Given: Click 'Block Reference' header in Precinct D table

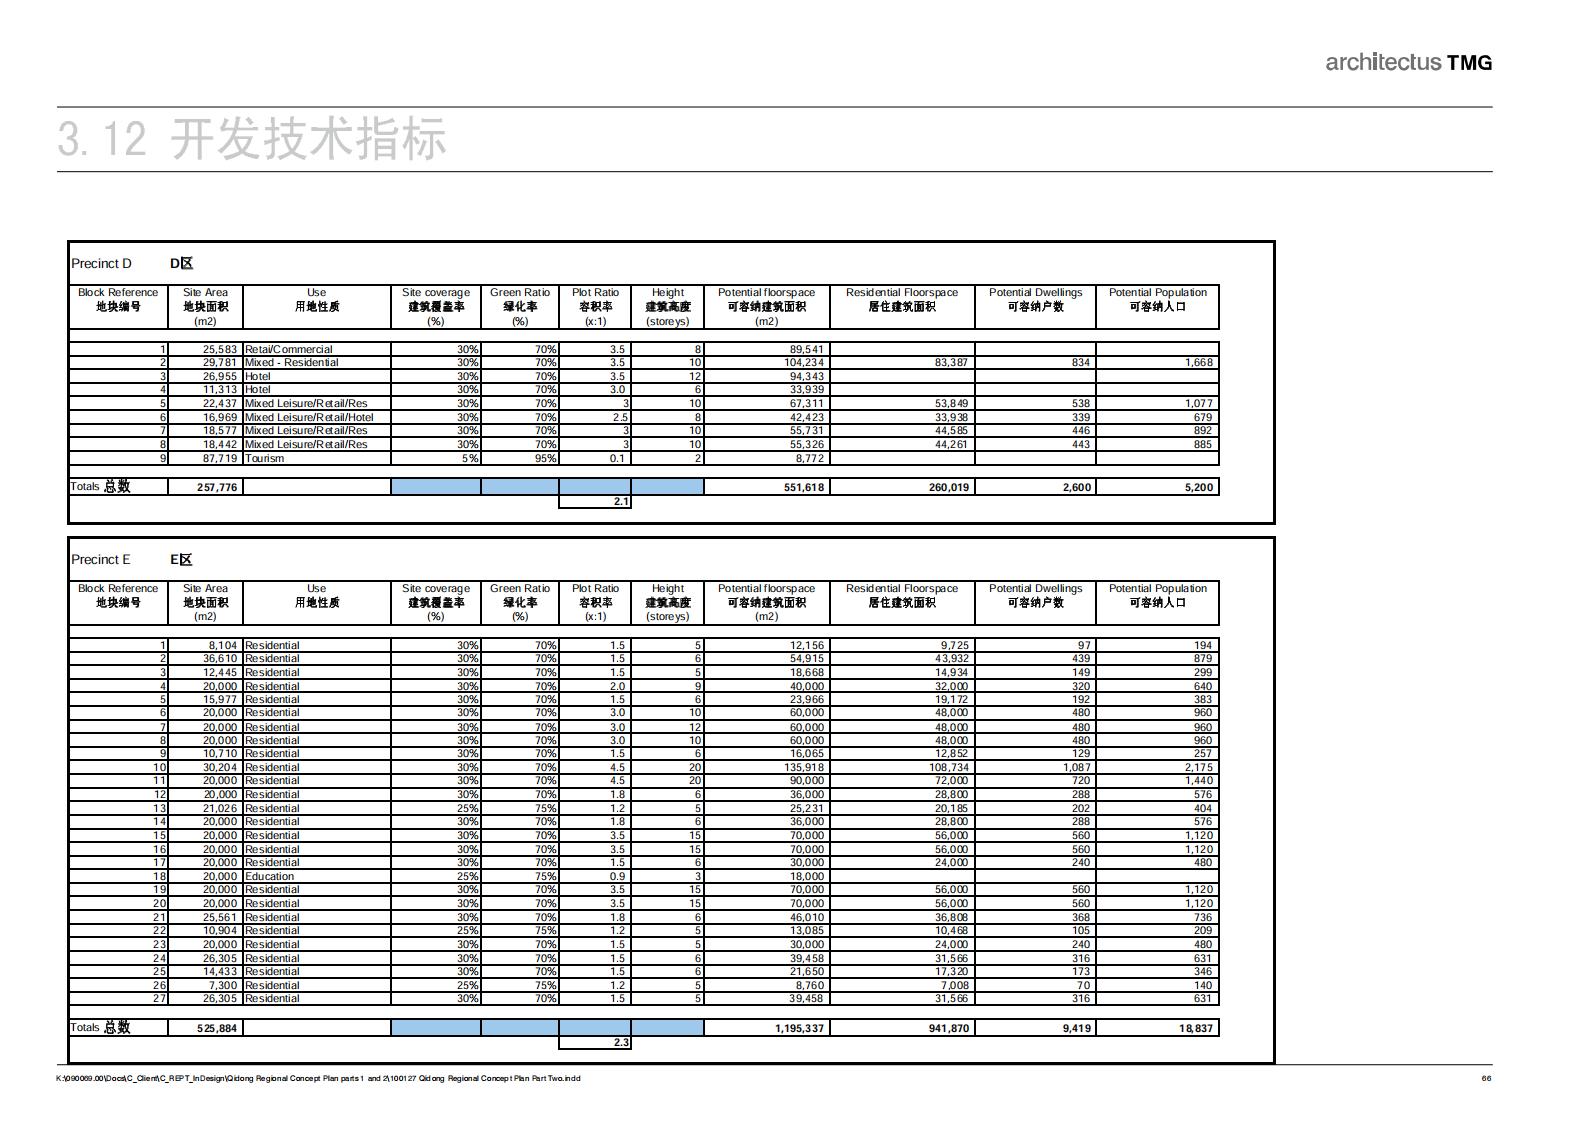Looking at the screenshot, I should coord(118,293).
